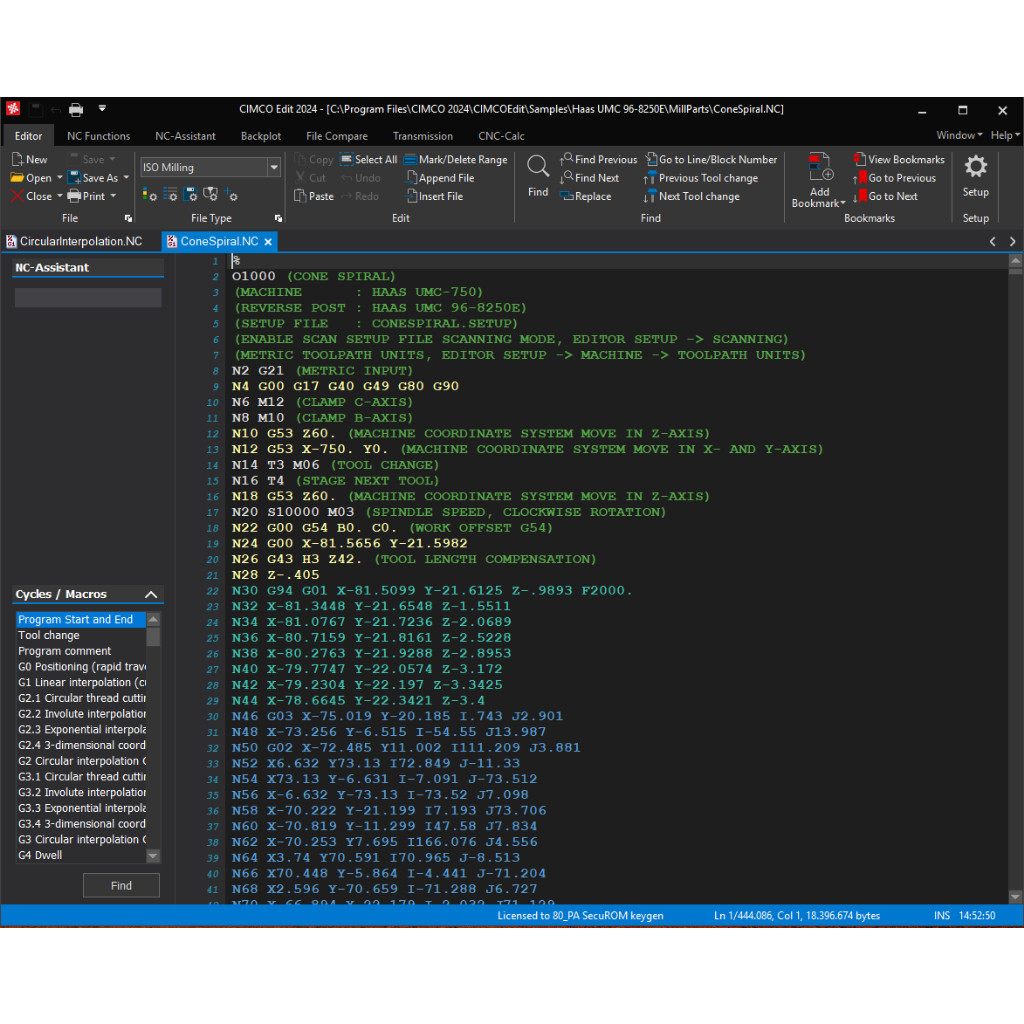Open File Type group dialog launcher
This screenshot has width=1024, height=1024.
[278, 218]
